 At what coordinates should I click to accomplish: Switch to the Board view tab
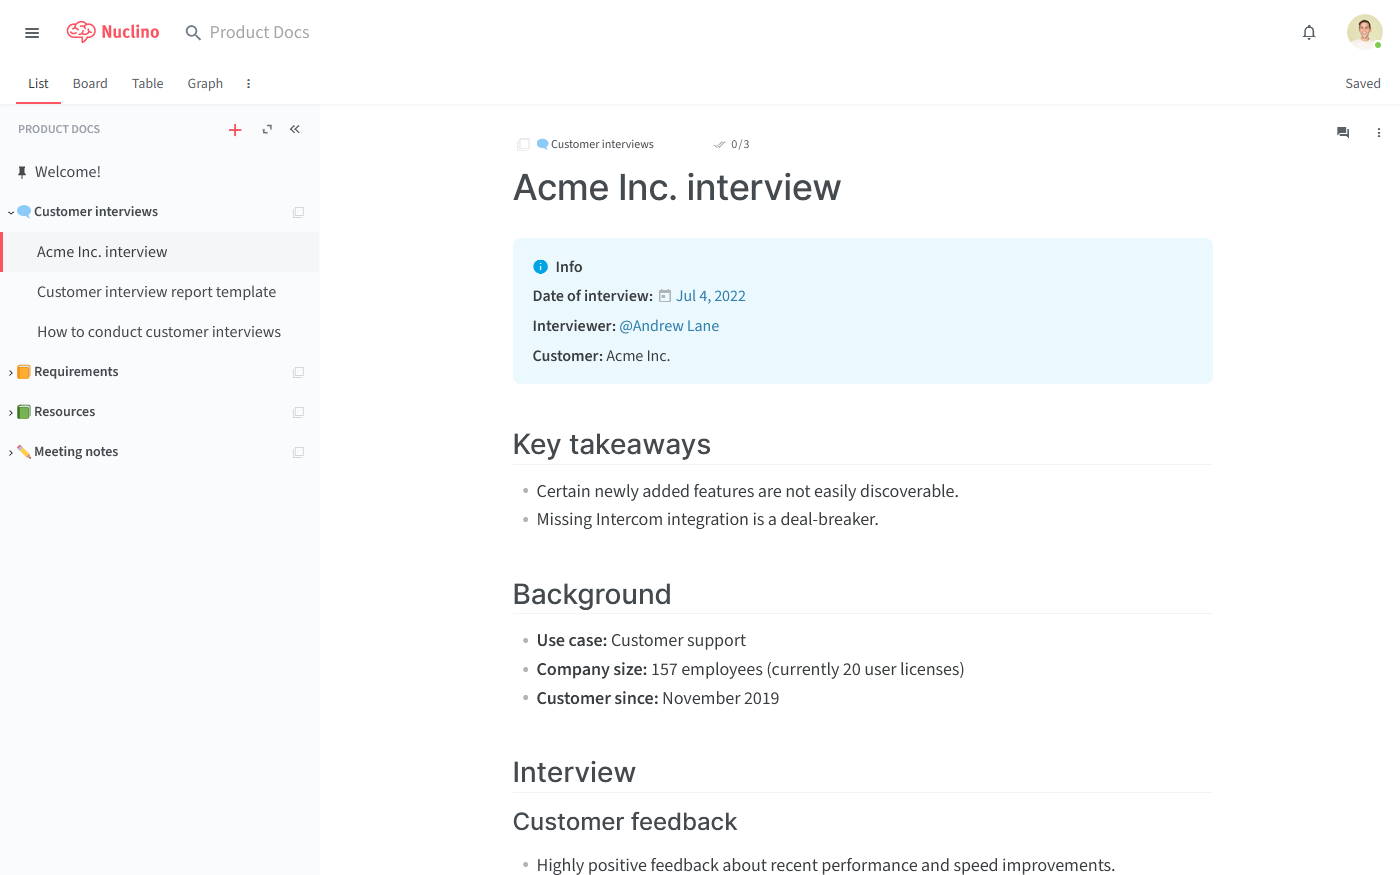[90, 84]
